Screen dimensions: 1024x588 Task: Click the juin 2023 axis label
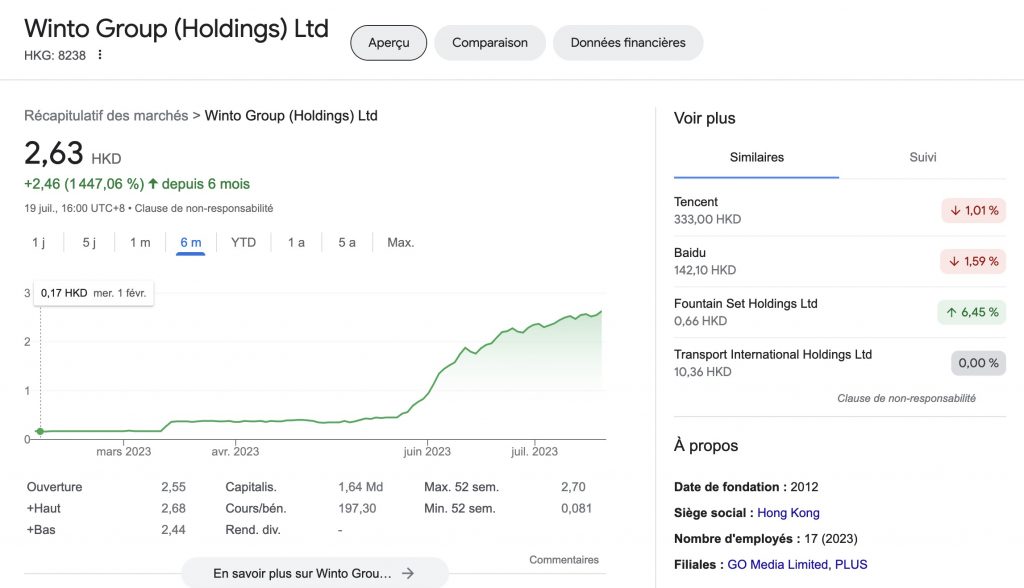click(x=427, y=451)
